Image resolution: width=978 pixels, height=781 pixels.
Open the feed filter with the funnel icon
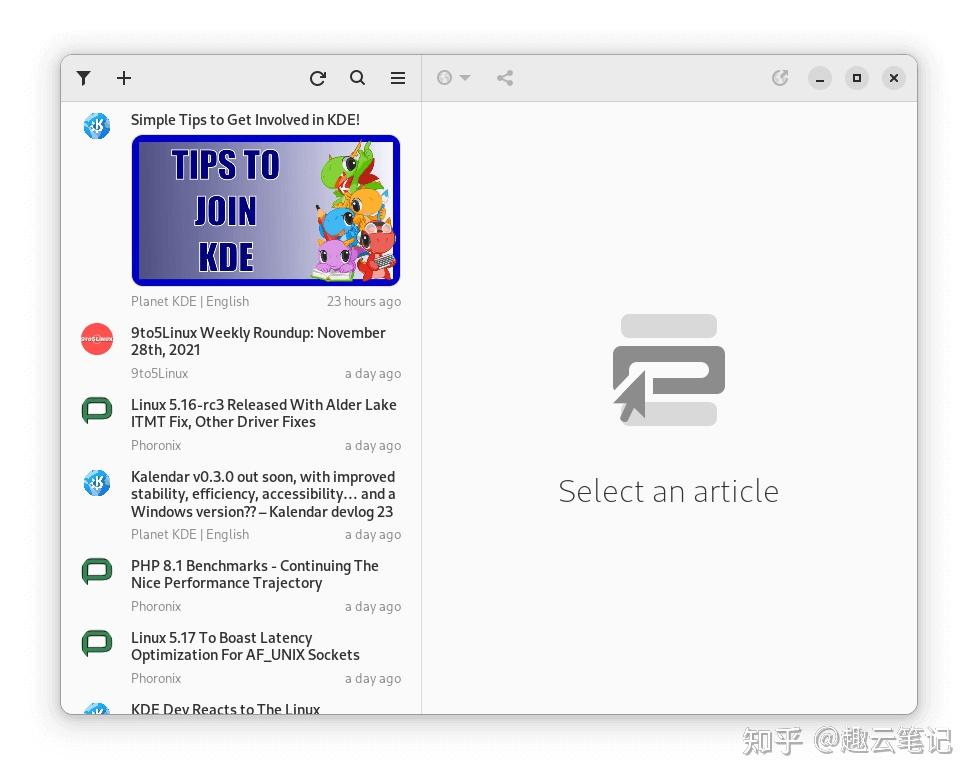(83, 78)
